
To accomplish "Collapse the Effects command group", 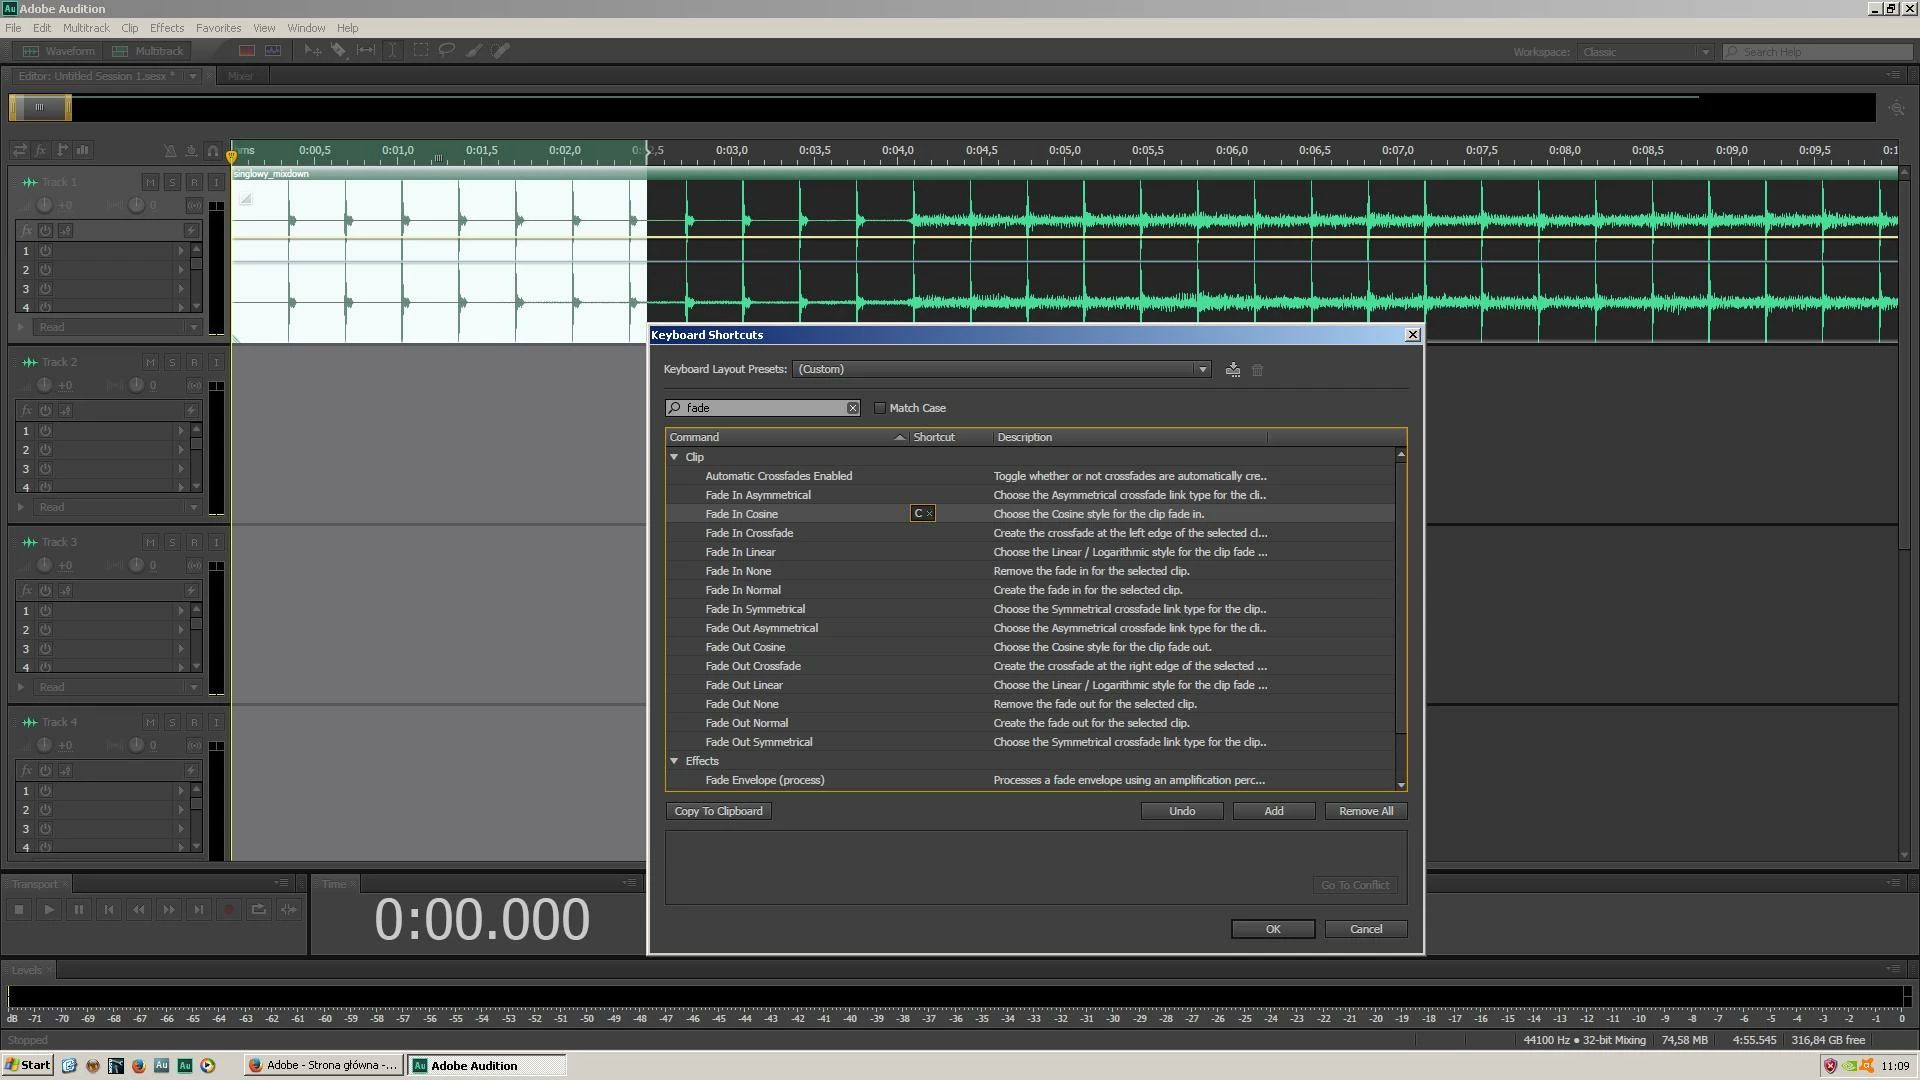I will 675,761.
